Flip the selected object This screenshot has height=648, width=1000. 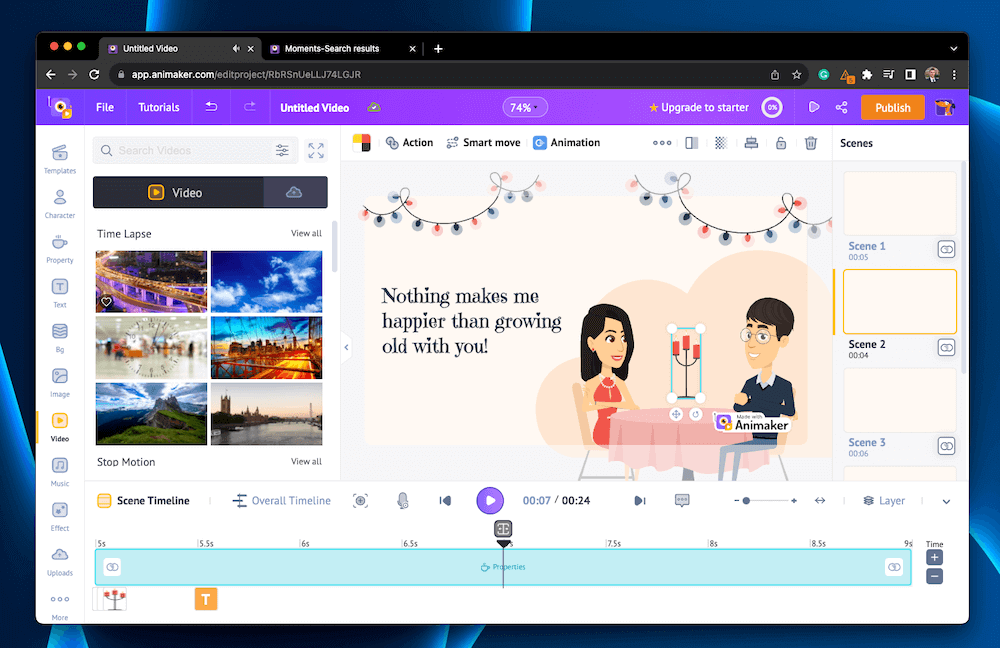[x=691, y=143]
